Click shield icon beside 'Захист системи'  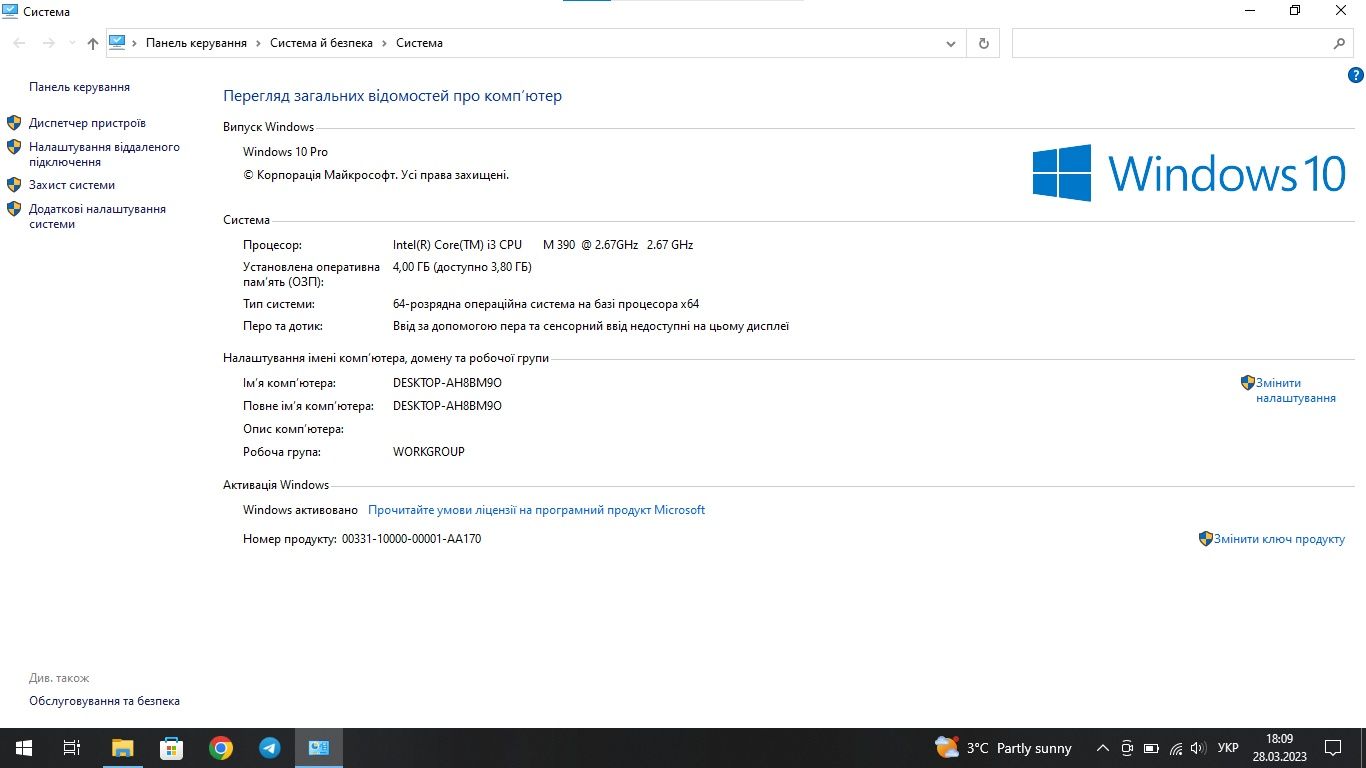pyautogui.click(x=14, y=185)
